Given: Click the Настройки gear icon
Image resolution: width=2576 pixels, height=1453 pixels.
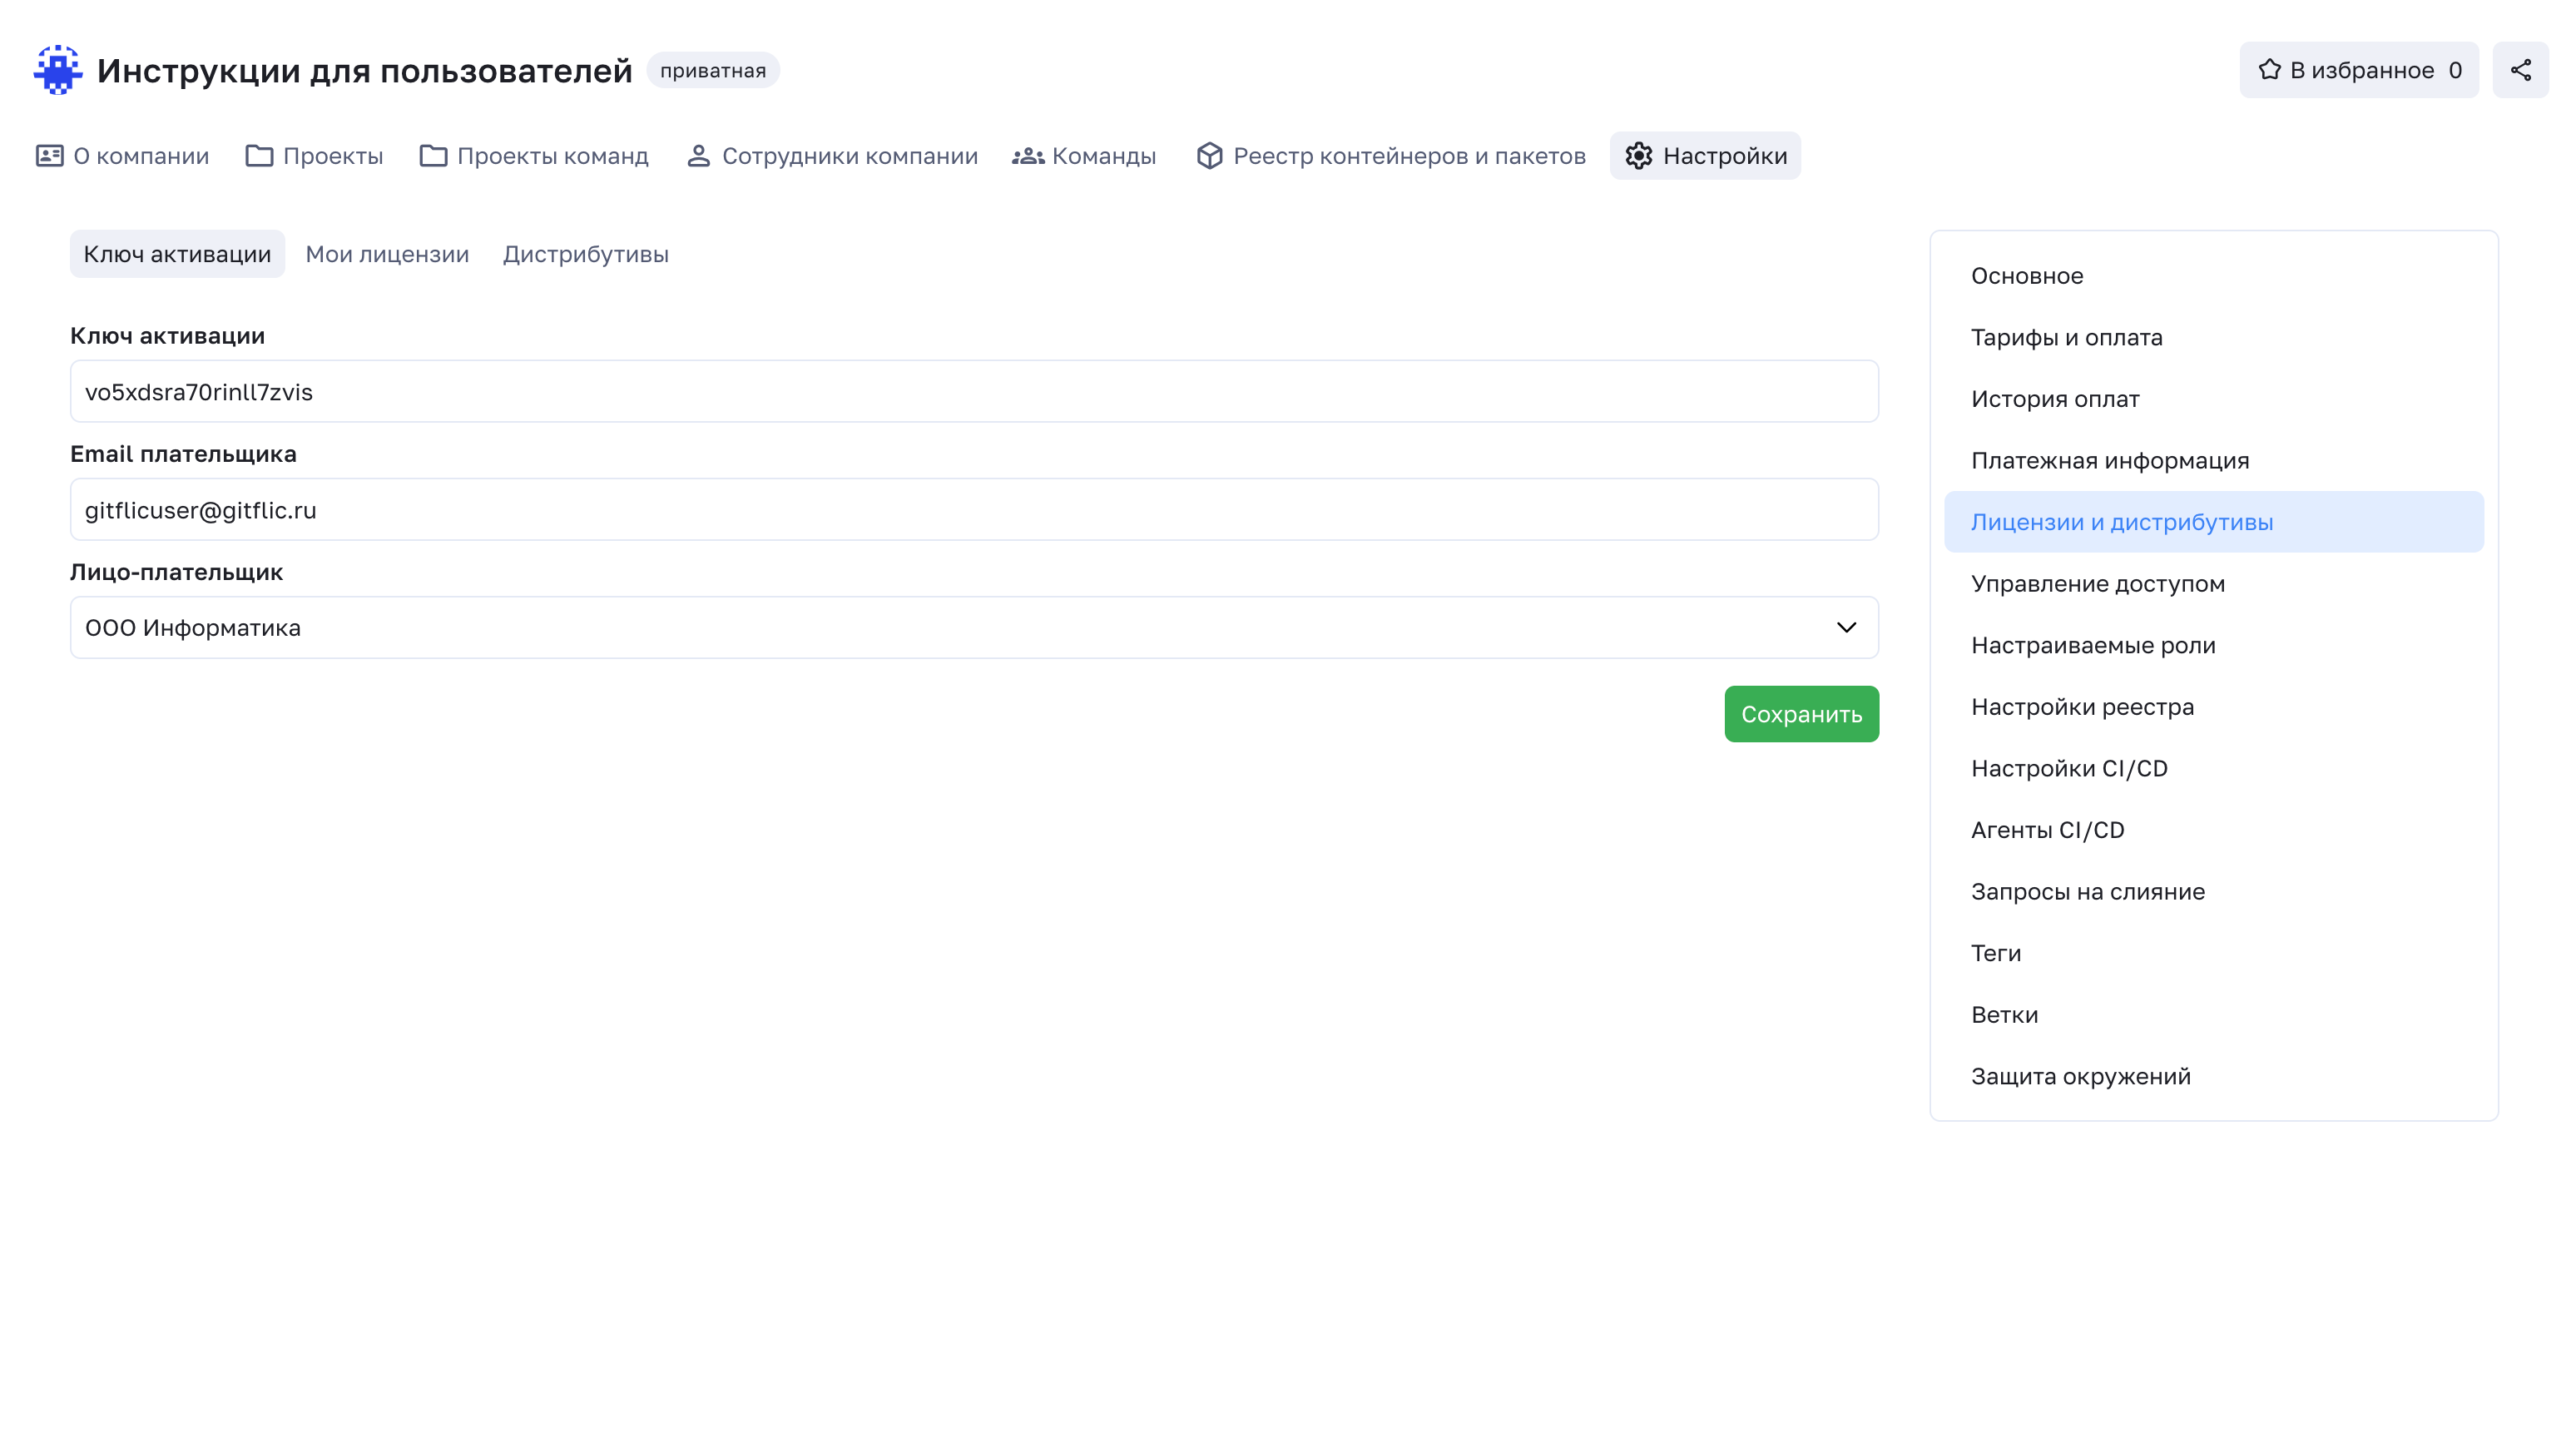Looking at the screenshot, I should click(1638, 156).
